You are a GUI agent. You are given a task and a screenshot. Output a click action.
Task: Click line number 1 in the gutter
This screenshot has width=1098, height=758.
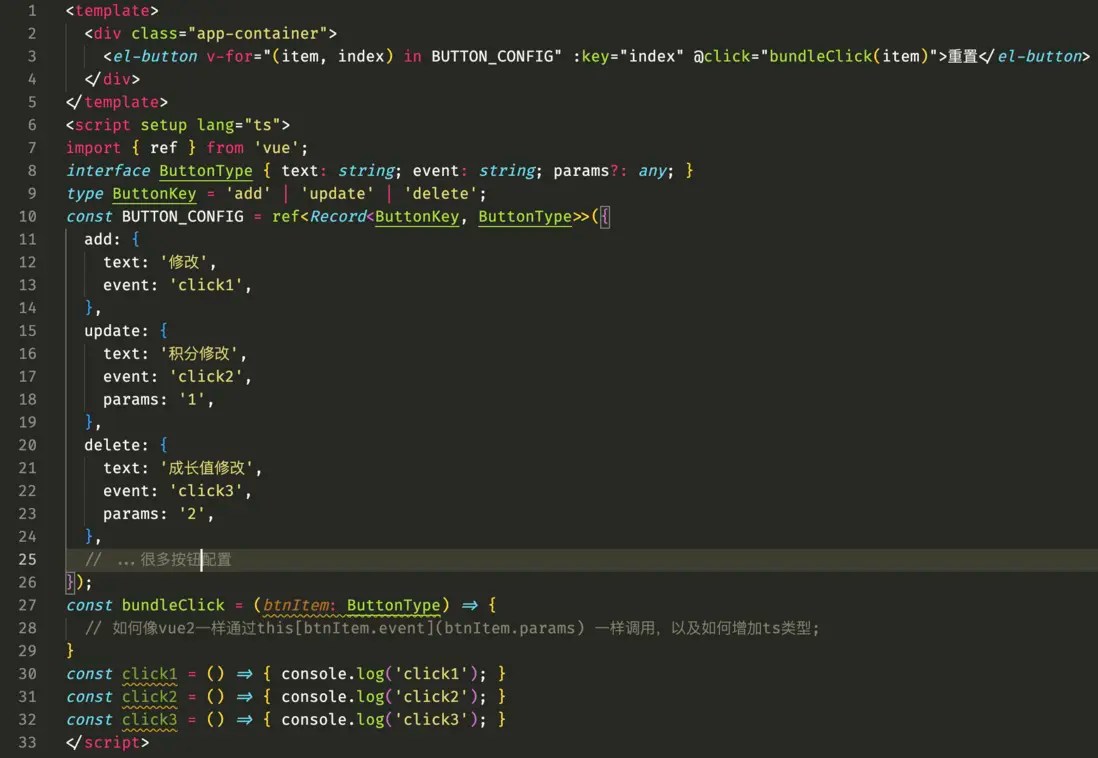coord(30,10)
